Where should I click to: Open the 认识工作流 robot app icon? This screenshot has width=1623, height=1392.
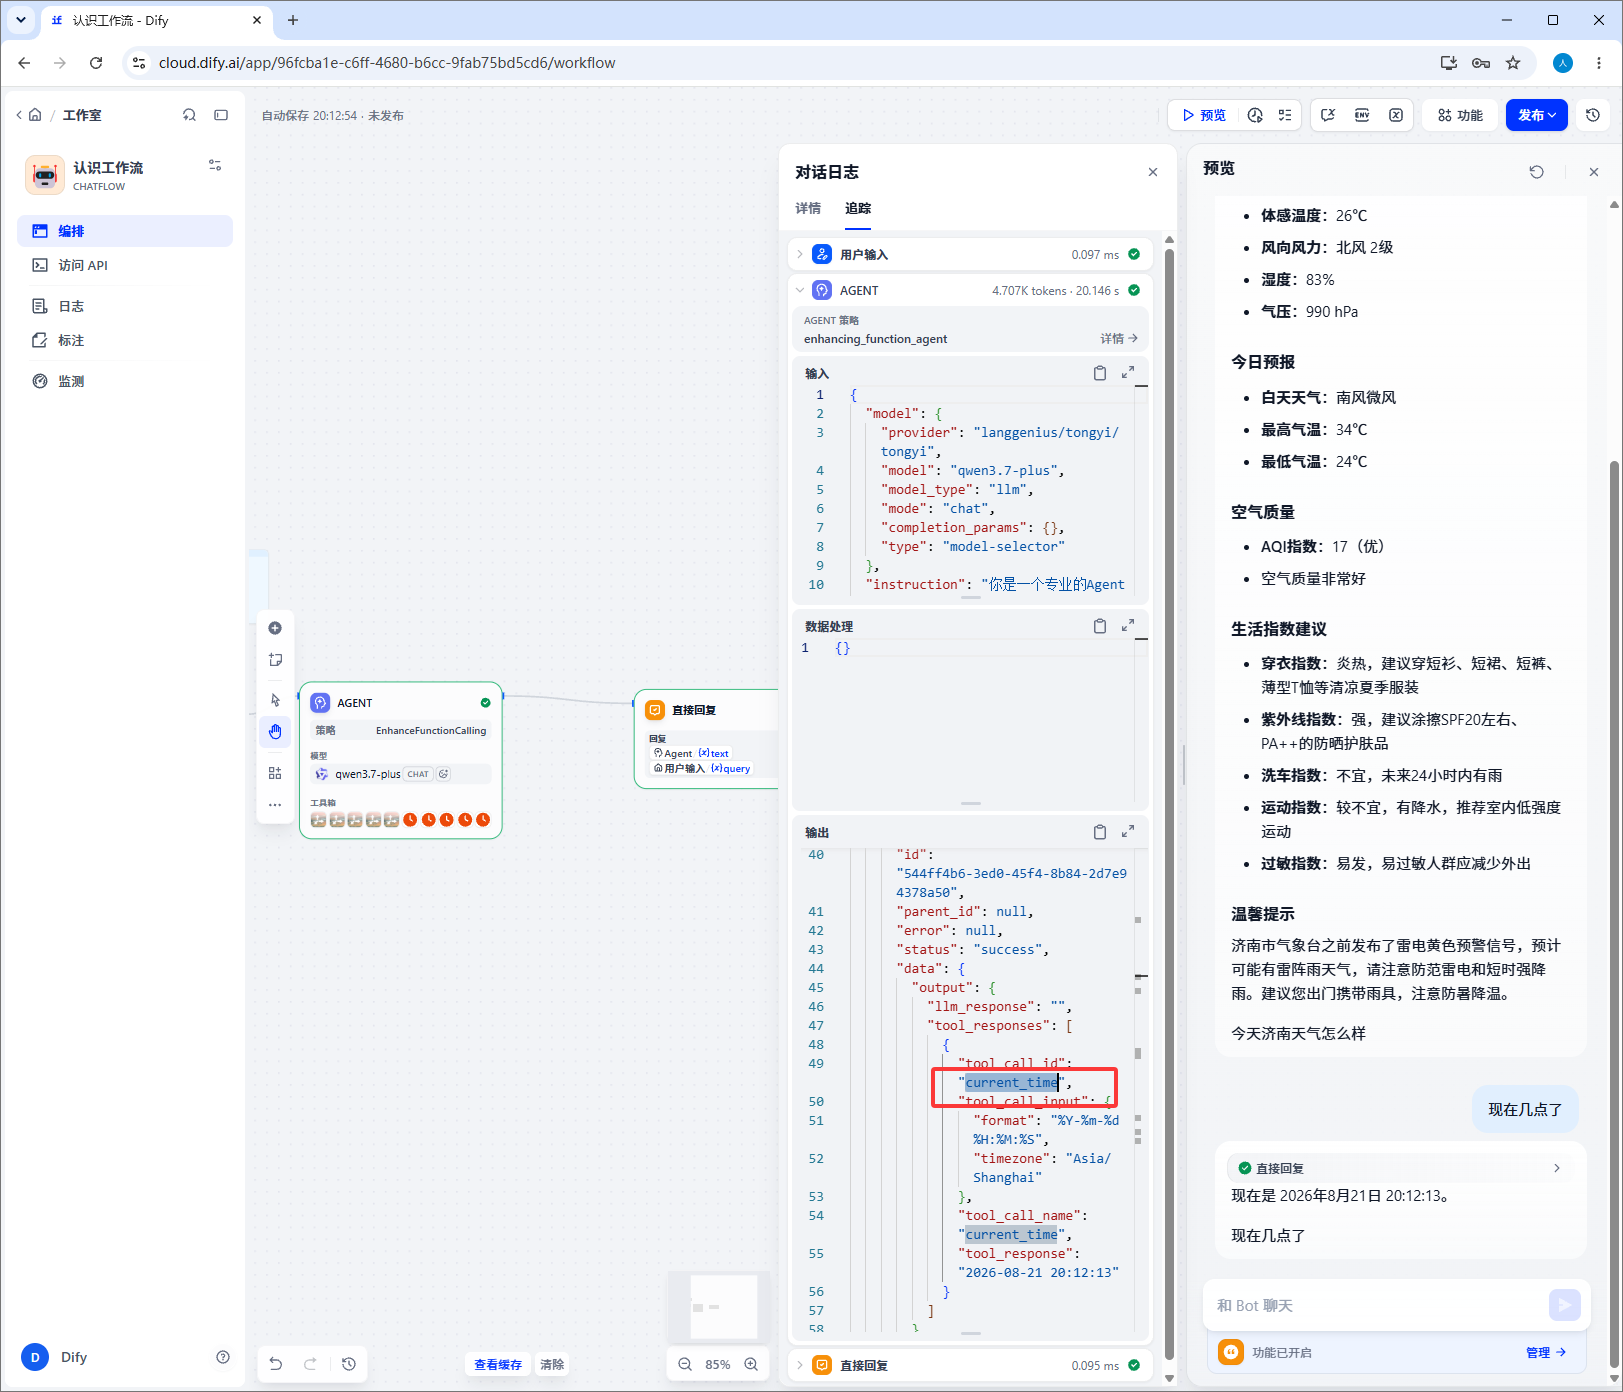(45, 175)
